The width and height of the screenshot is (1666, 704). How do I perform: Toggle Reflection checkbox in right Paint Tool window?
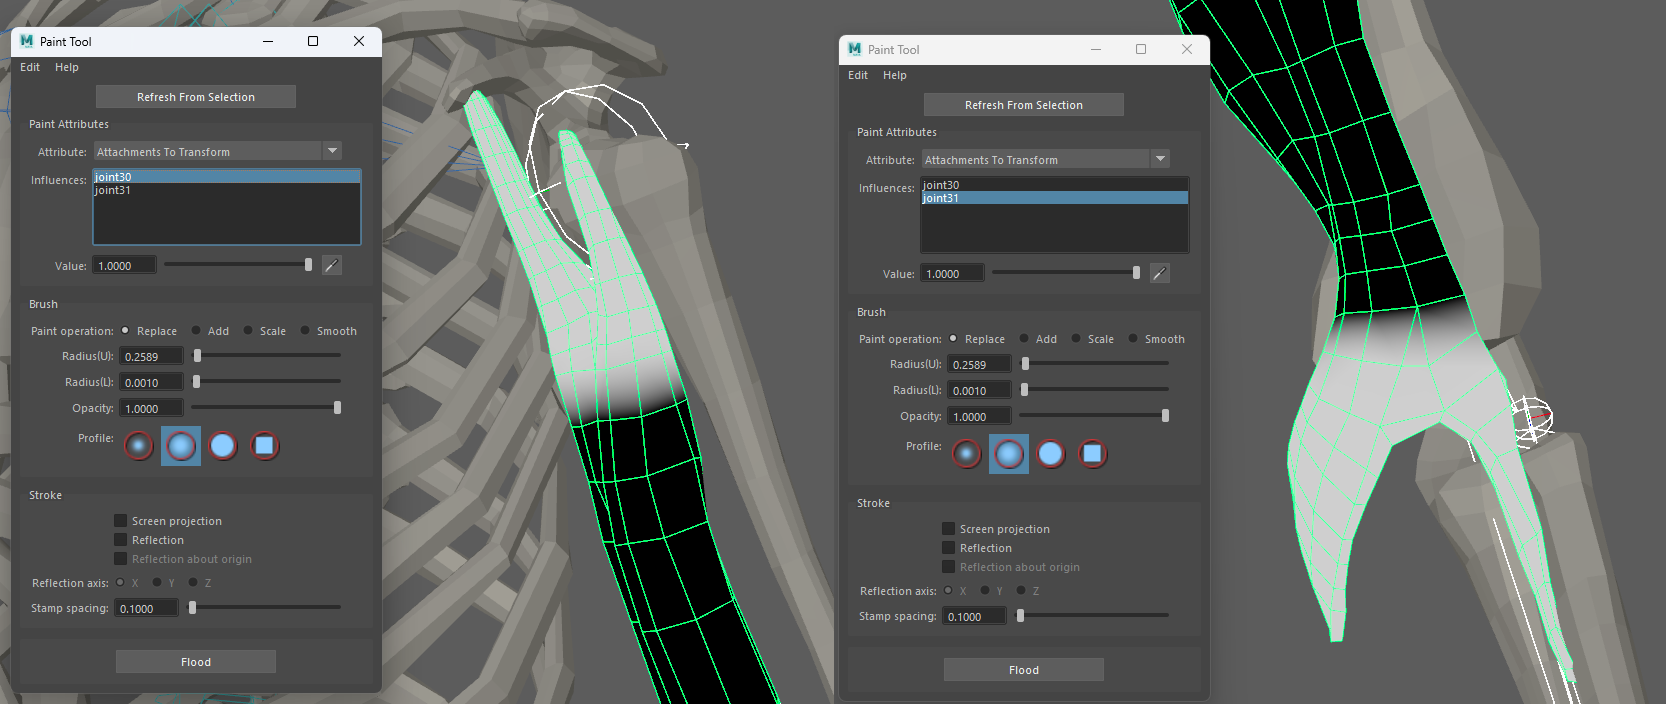pyautogui.click(x=949, y=548)
